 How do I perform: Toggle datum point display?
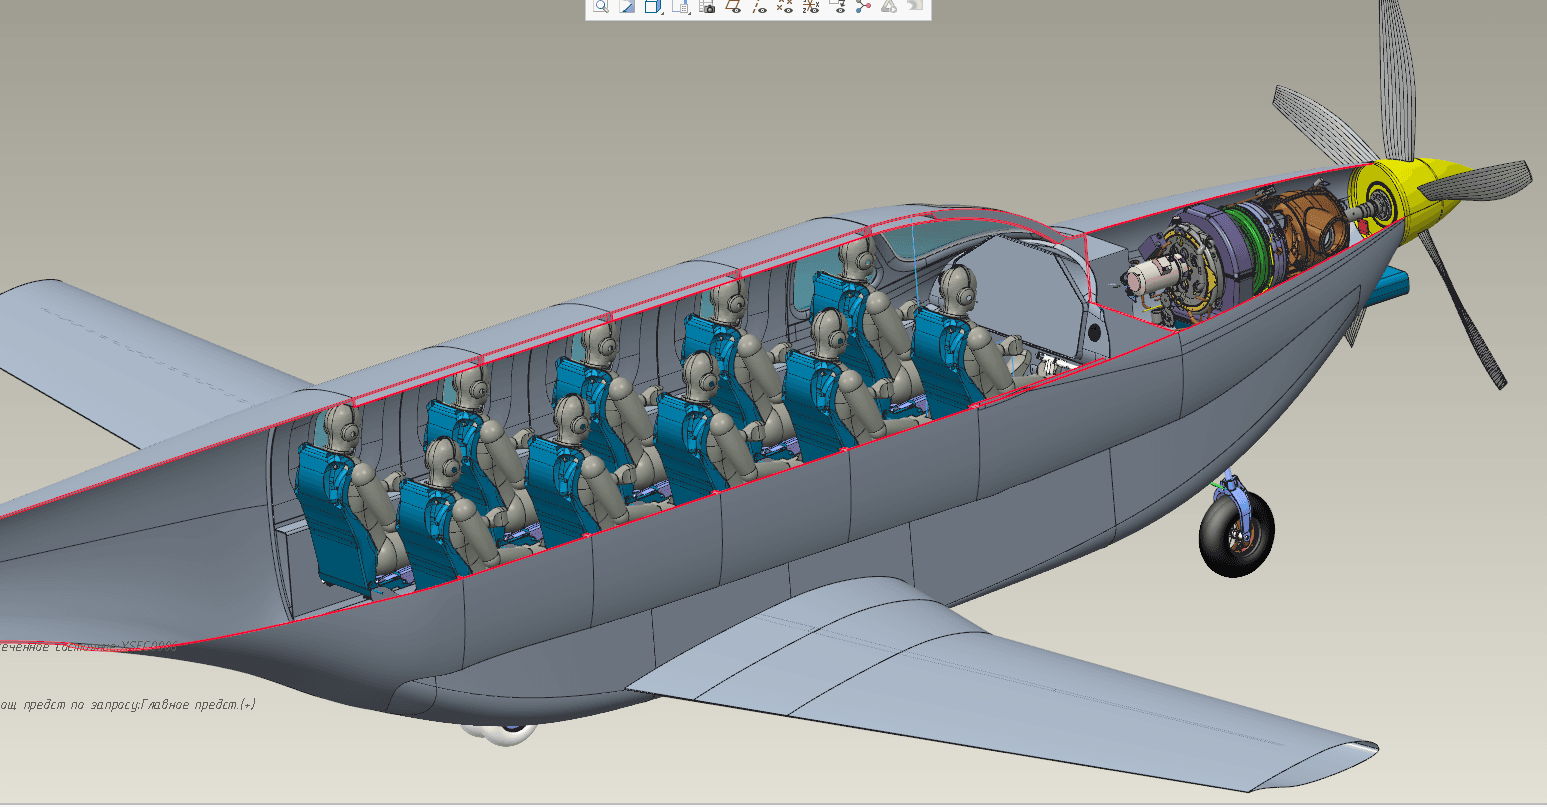[x=785, y=6]
